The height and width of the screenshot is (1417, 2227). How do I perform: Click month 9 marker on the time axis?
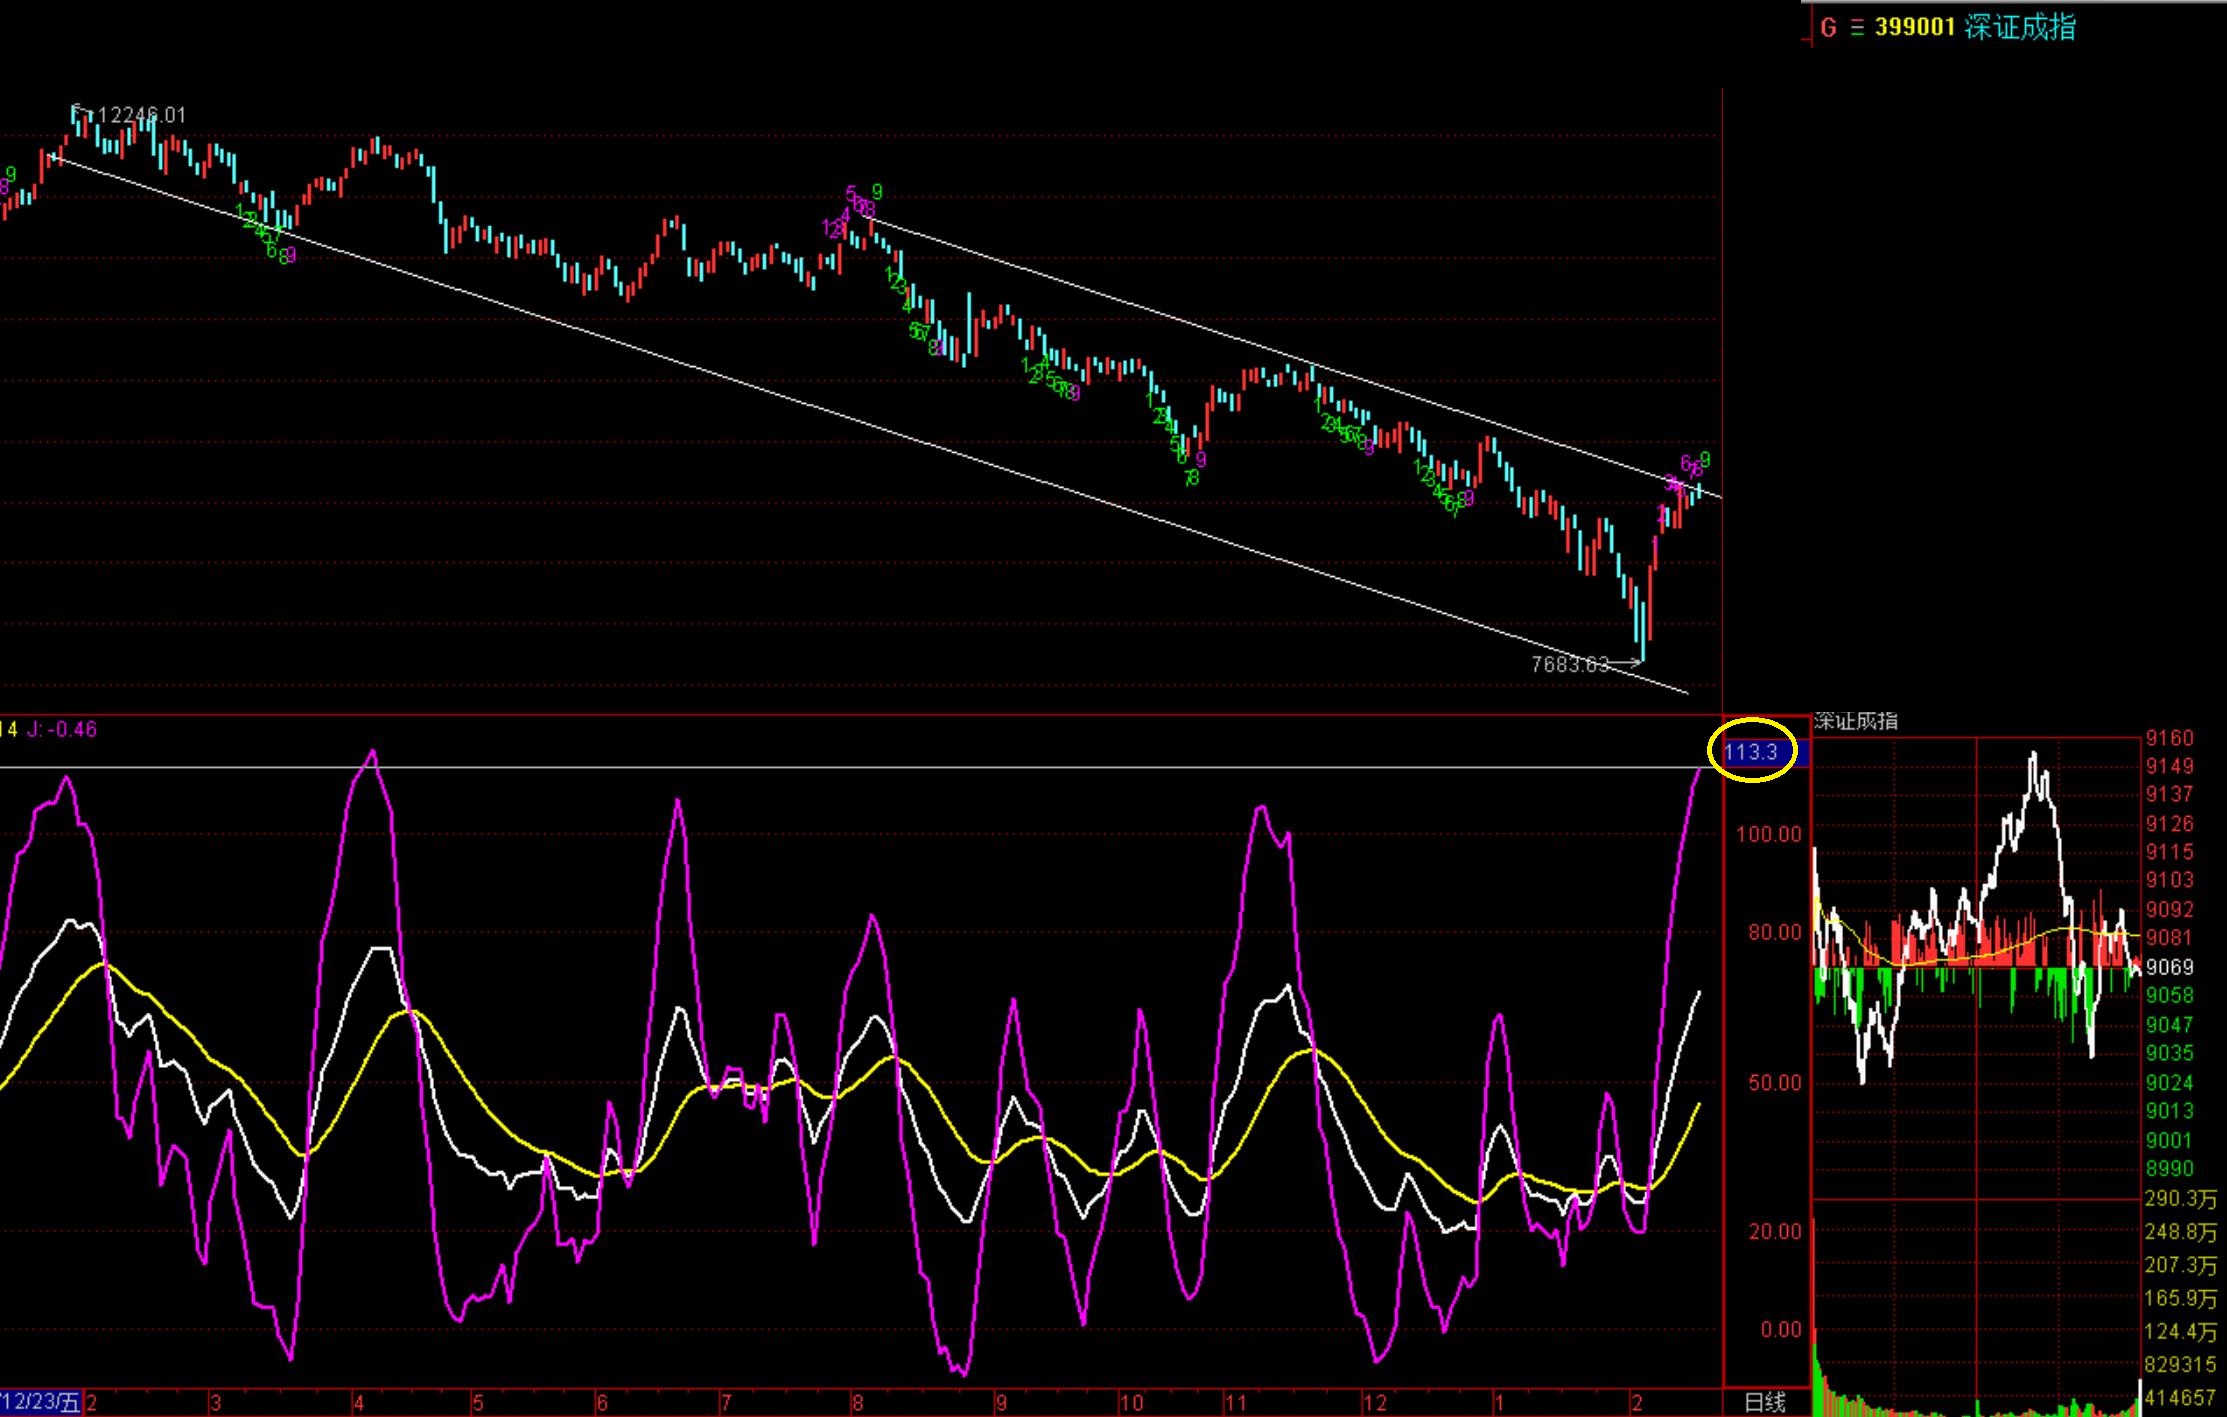(1001, 1403)
